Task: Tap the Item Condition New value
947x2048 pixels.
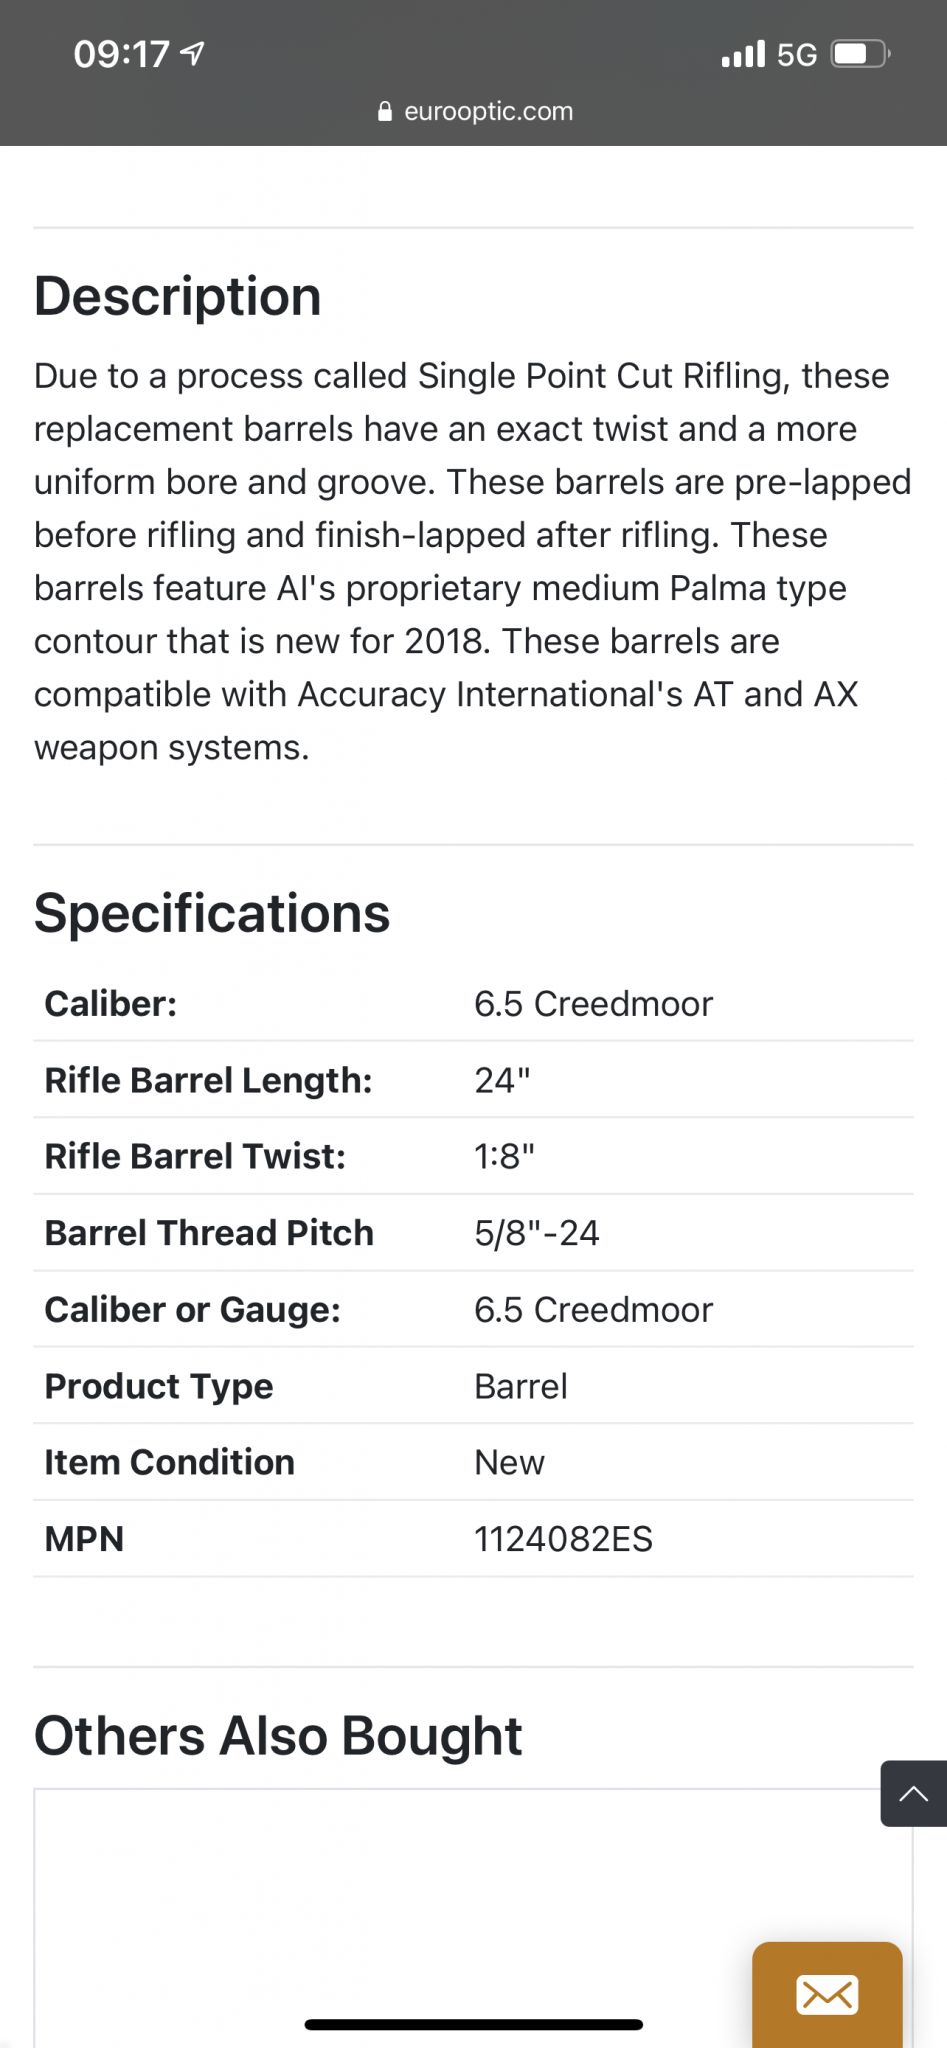Action: click(x=509, y=1463)
